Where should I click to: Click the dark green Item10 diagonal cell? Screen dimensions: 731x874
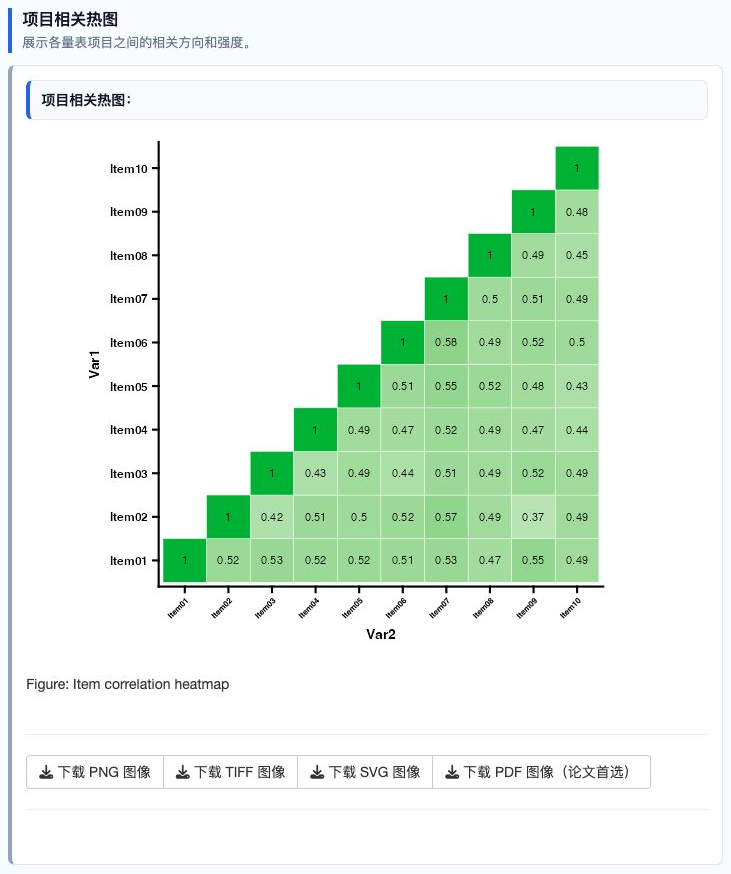577,168
